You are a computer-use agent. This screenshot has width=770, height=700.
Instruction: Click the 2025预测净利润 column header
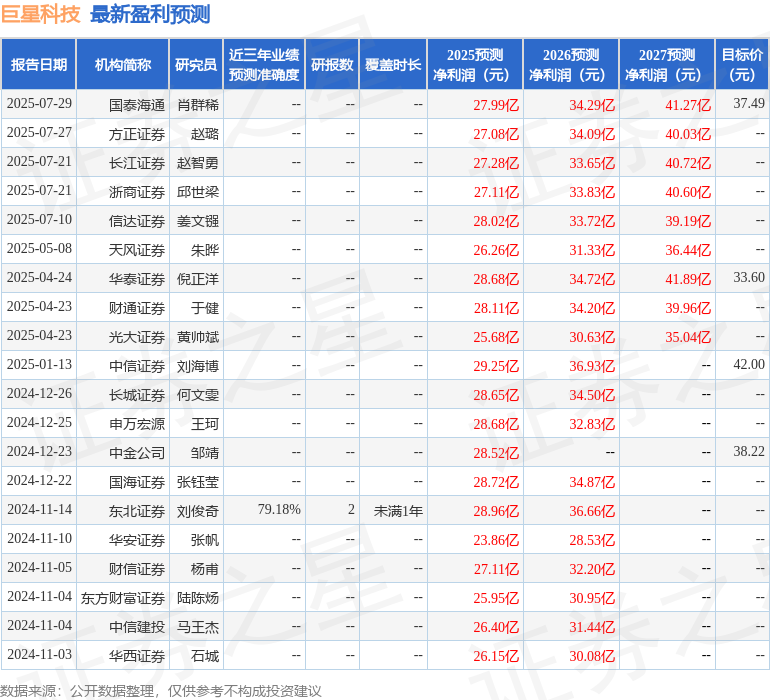click(x=475, y=64)
